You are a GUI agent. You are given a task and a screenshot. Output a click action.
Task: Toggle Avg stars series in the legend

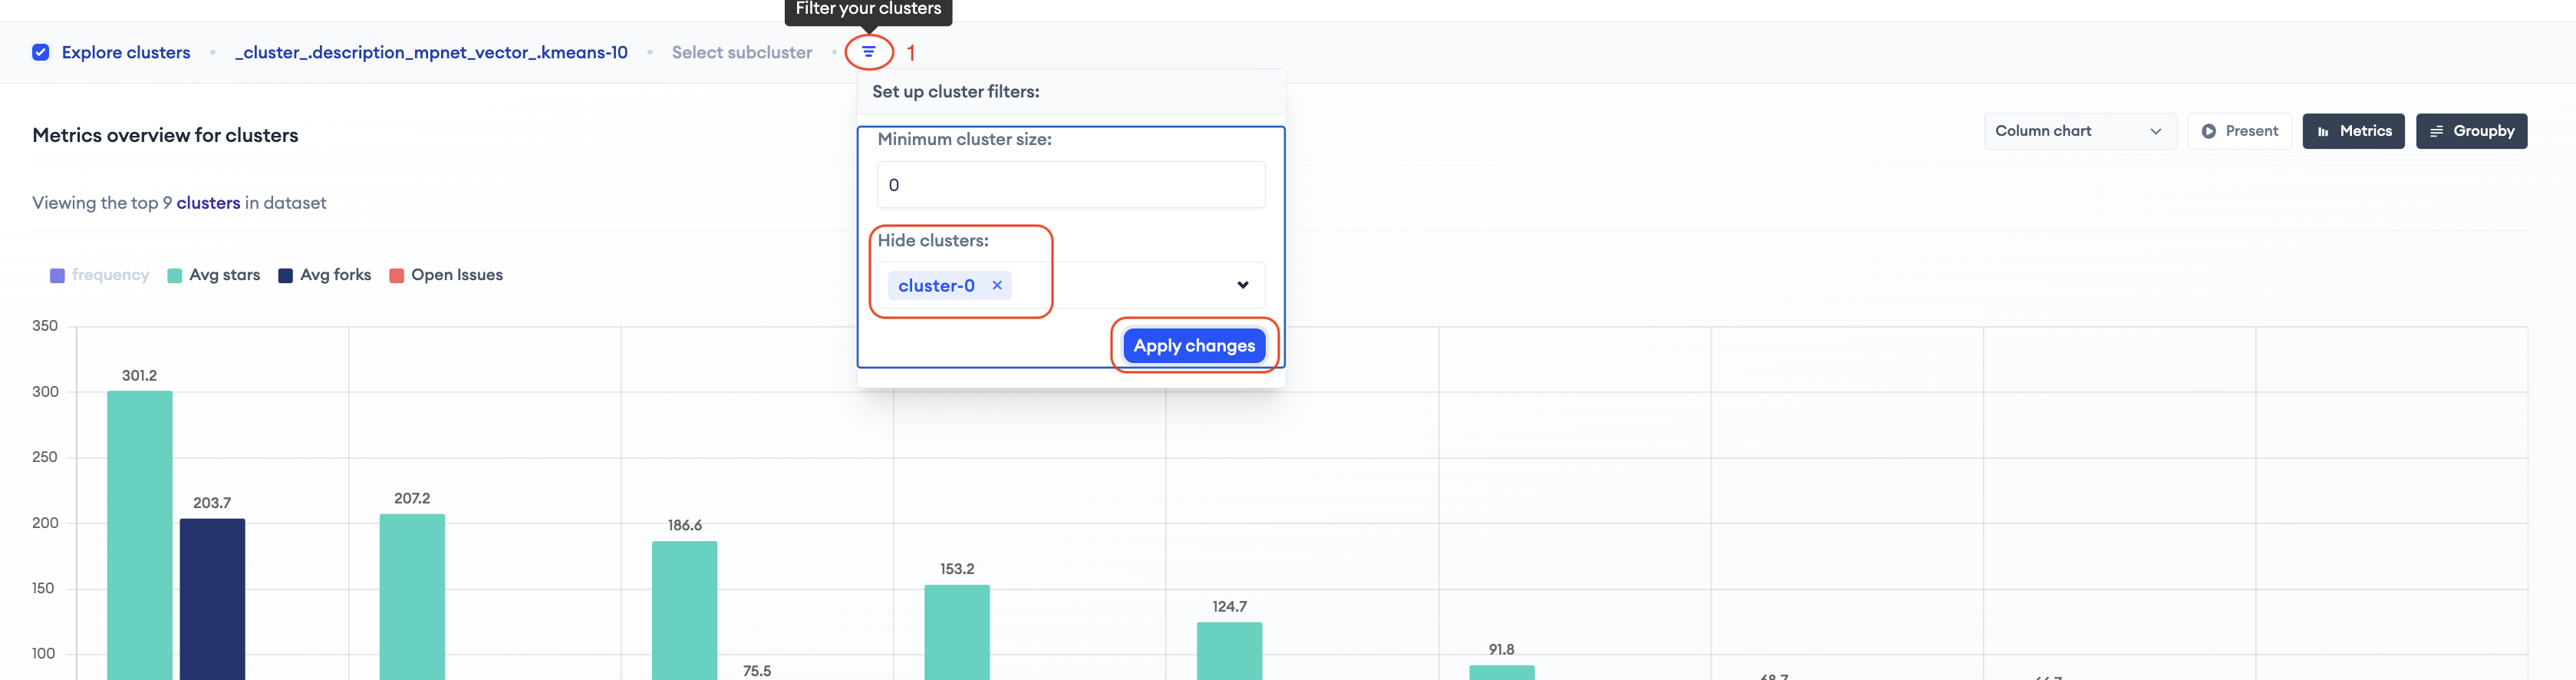213,275
